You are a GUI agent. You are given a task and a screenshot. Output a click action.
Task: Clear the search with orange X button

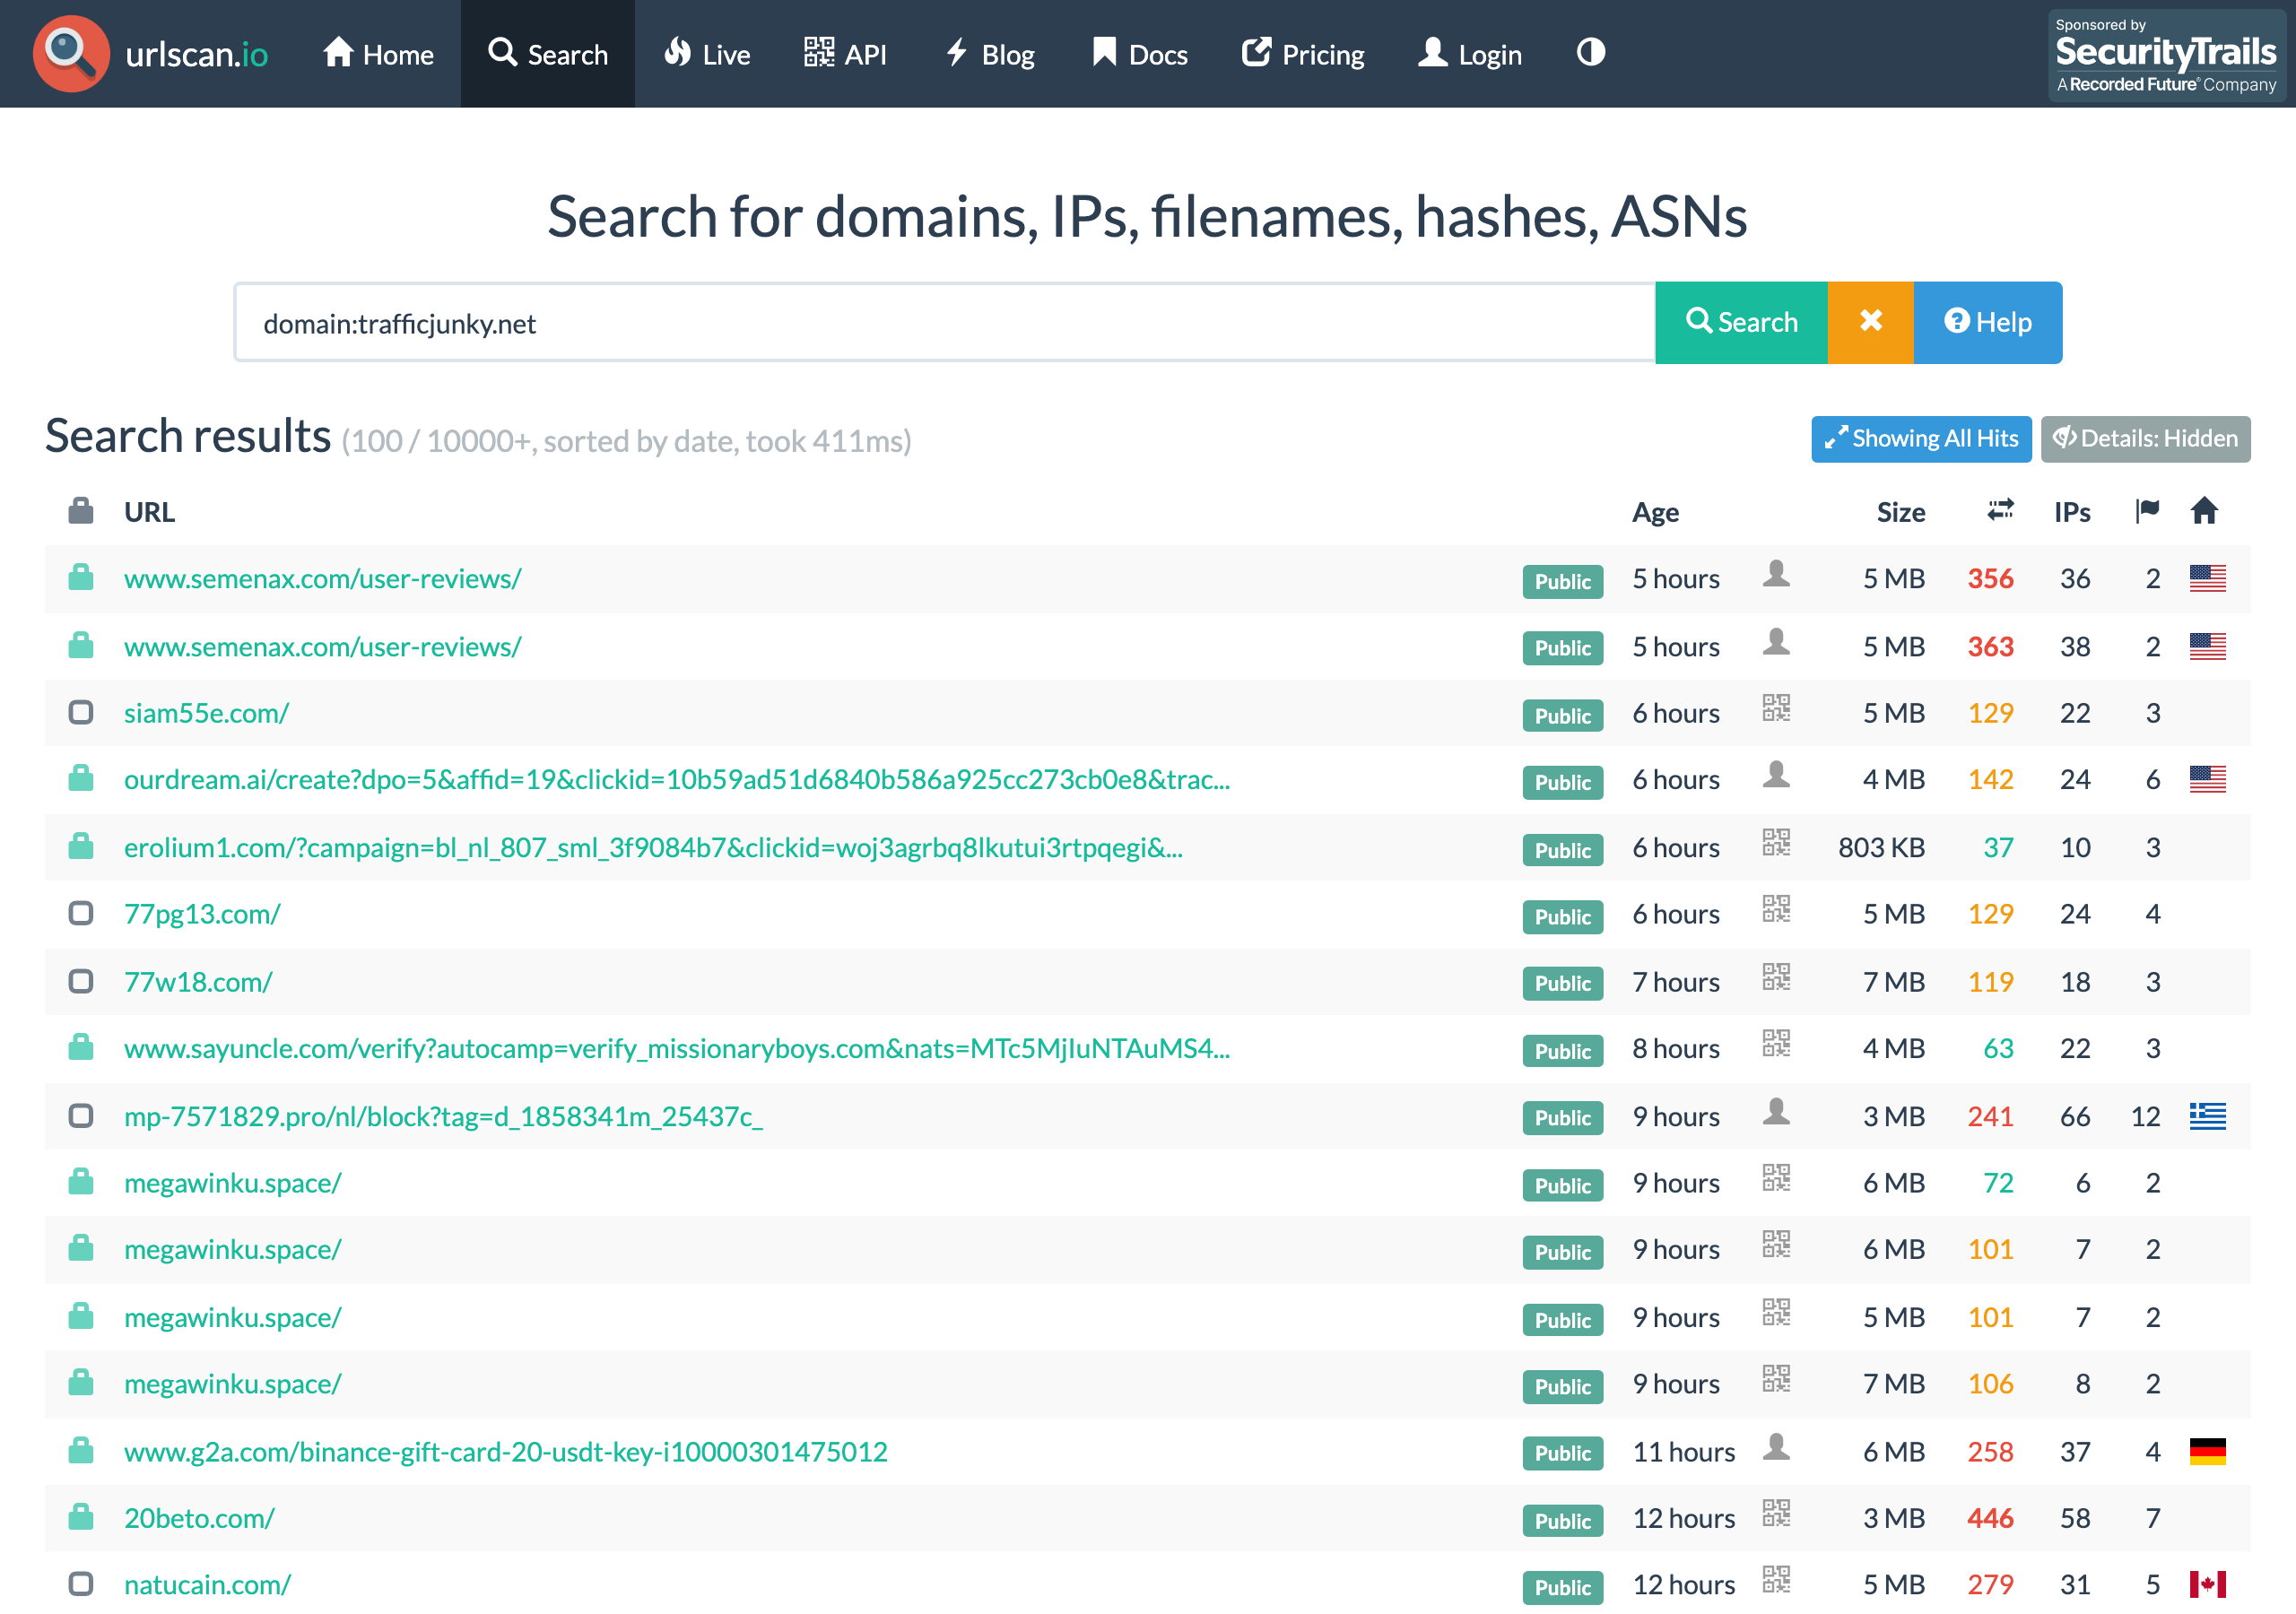pos(1870,323)
